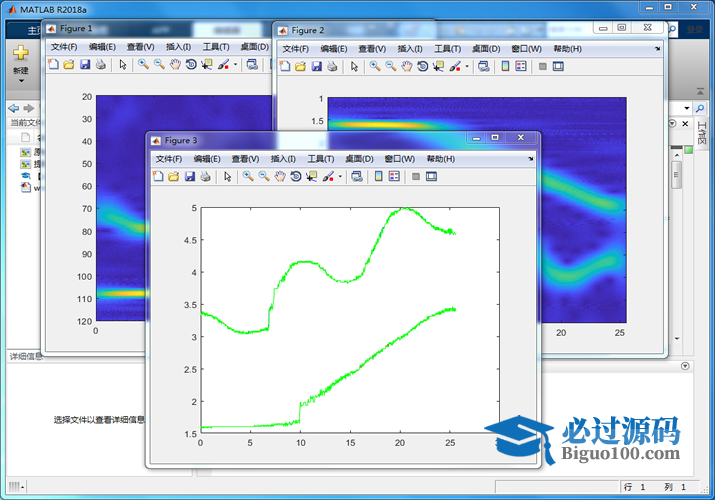Toggle Insert Colorbar in Figure 3 toolbar
This screenshot has height=500, width=715.
point(379,177)
